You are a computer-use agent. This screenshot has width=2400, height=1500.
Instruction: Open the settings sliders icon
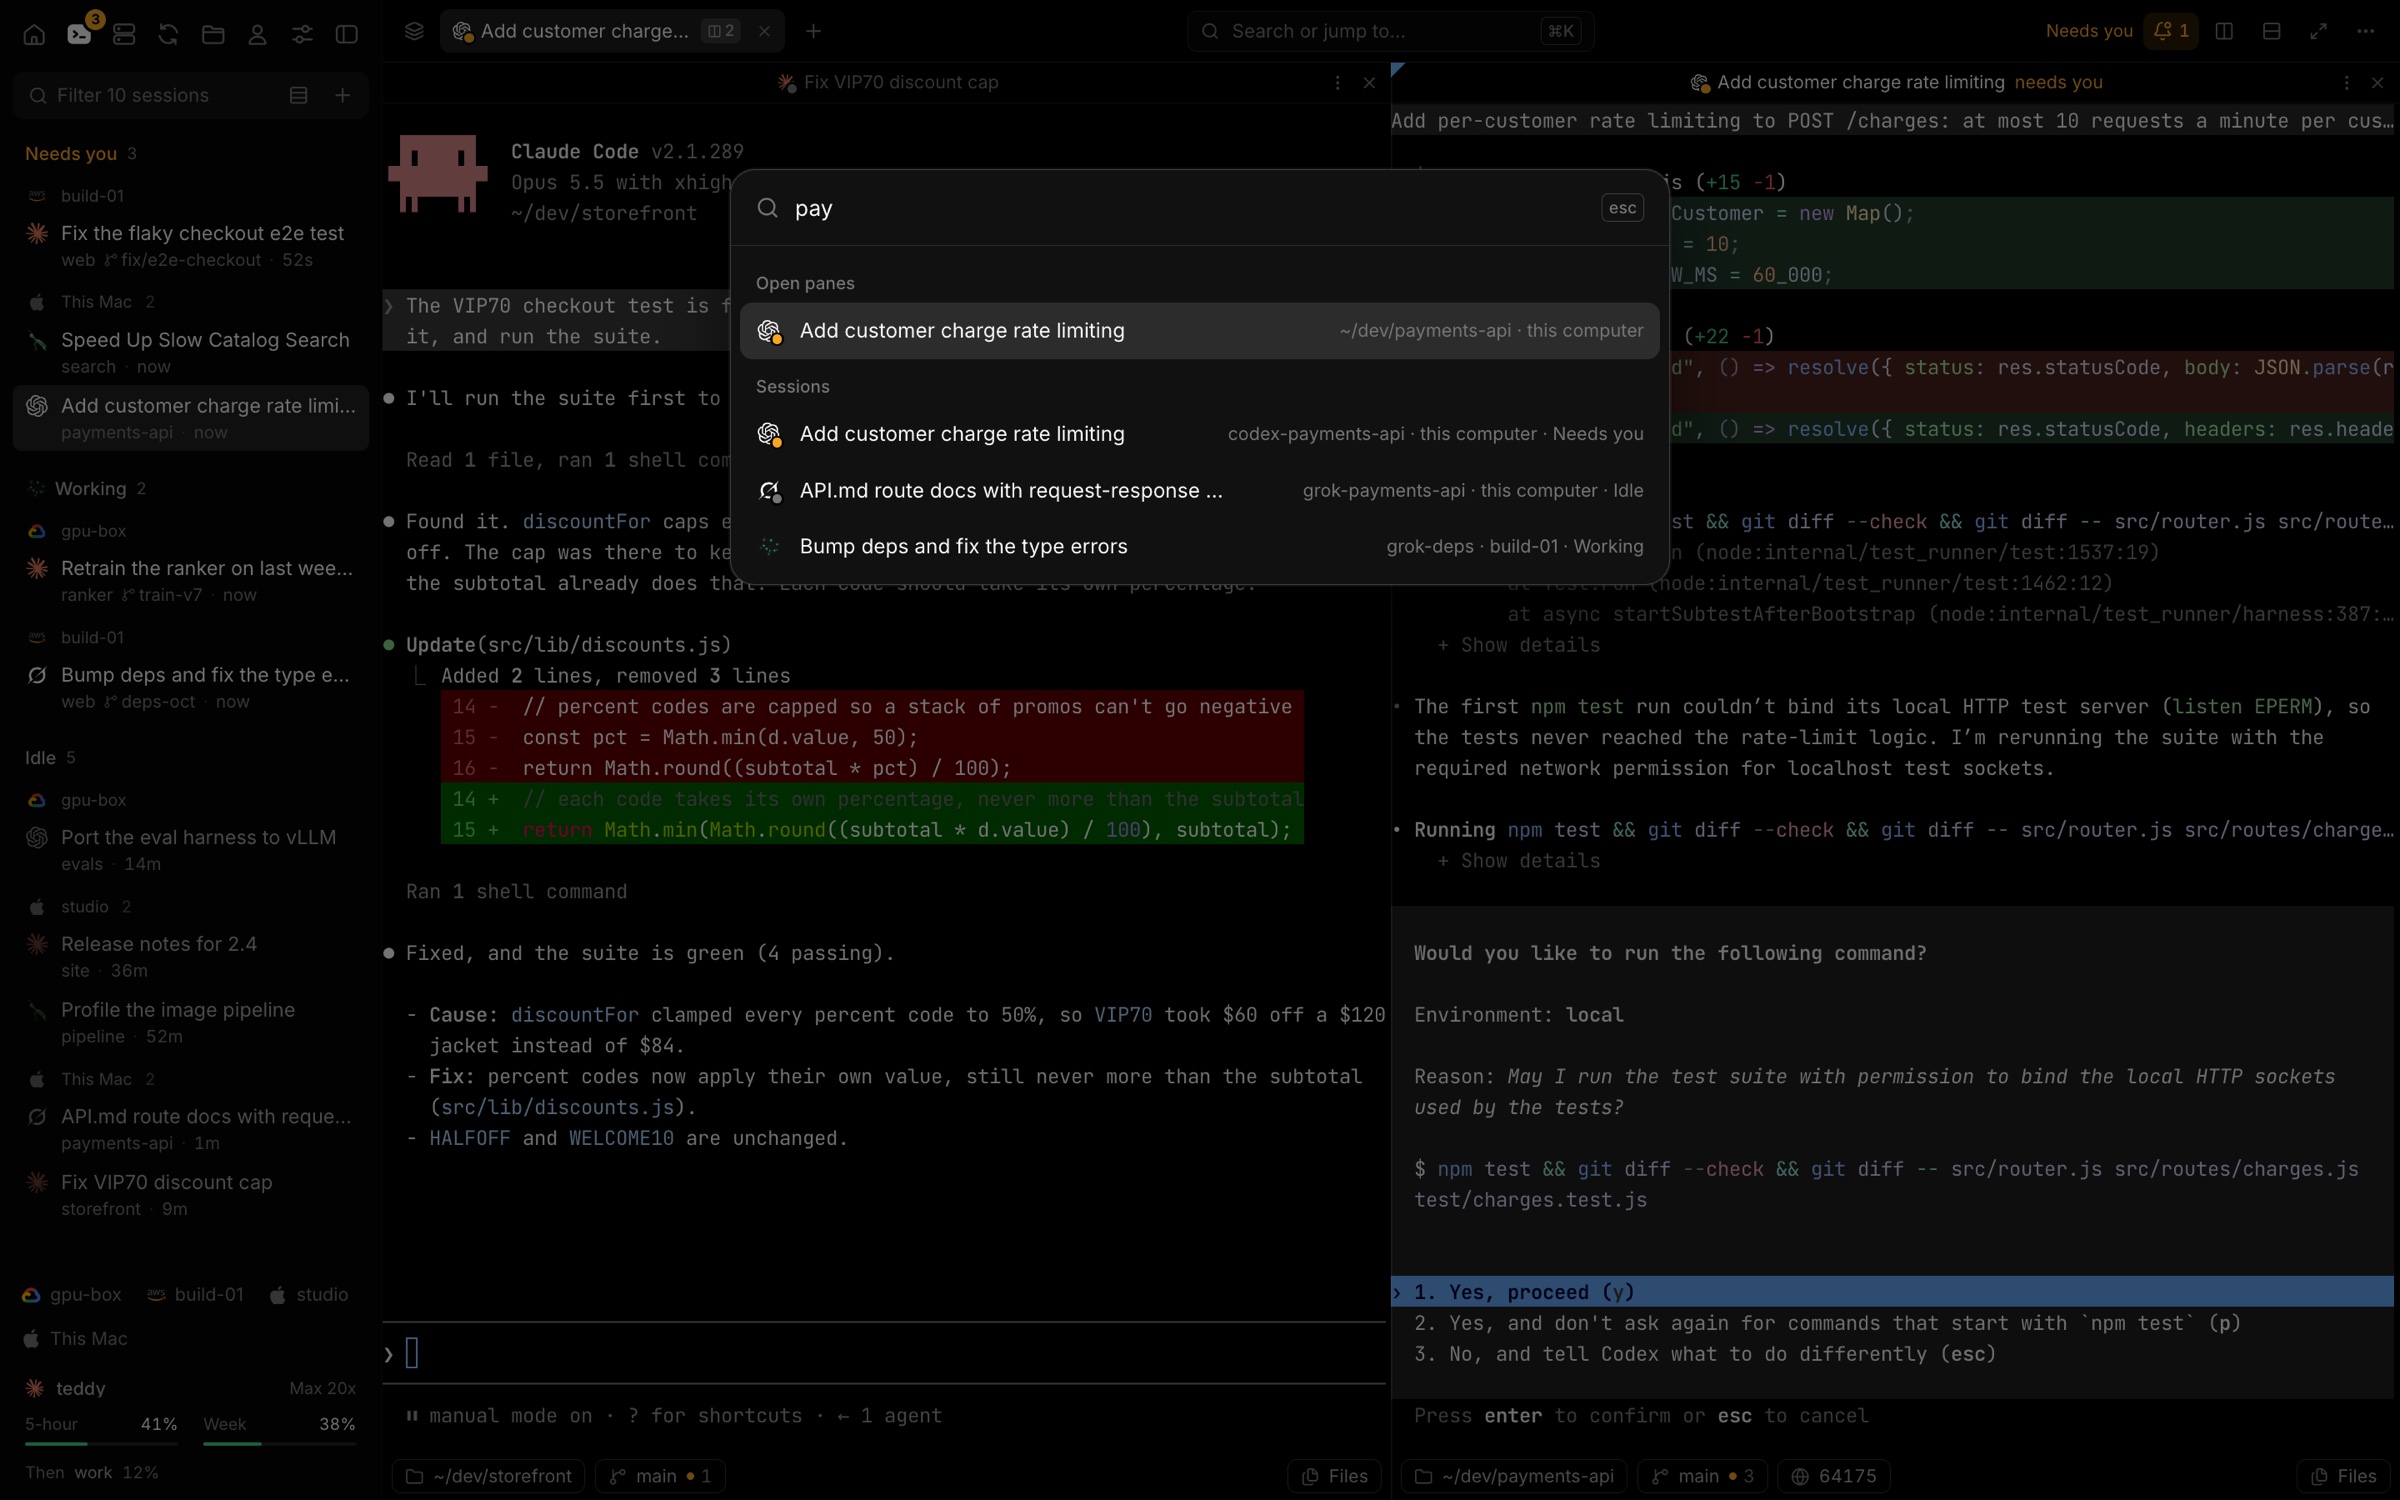click(x=302, y=34)
